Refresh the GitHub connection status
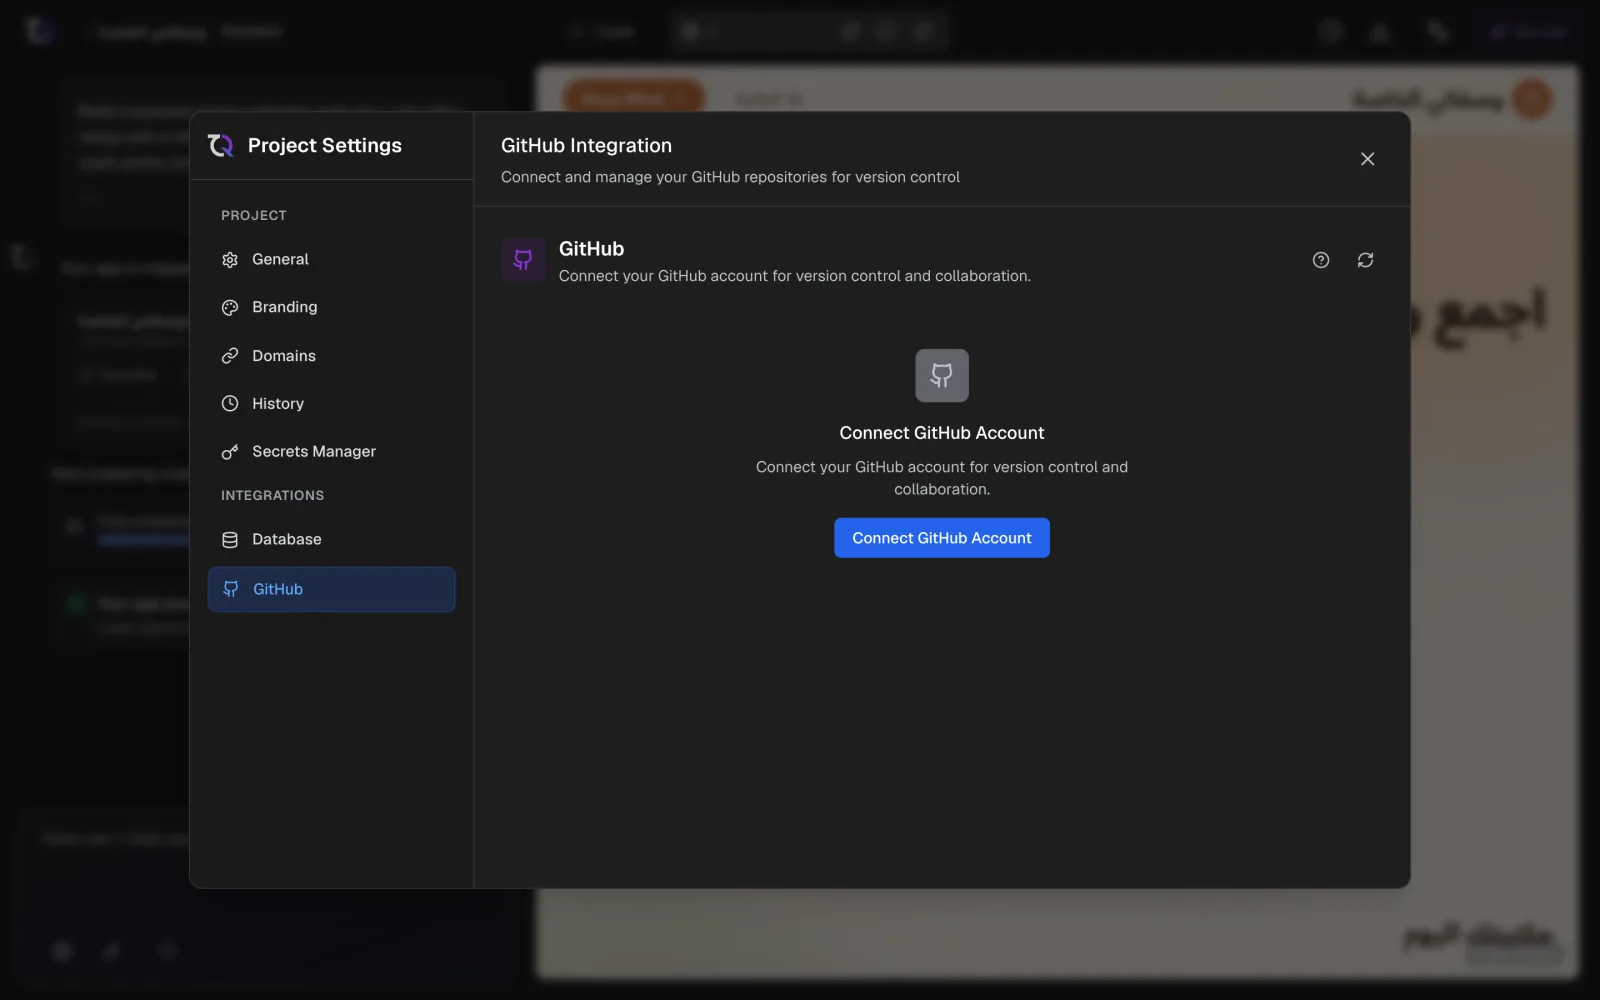 coord(1365,260)
